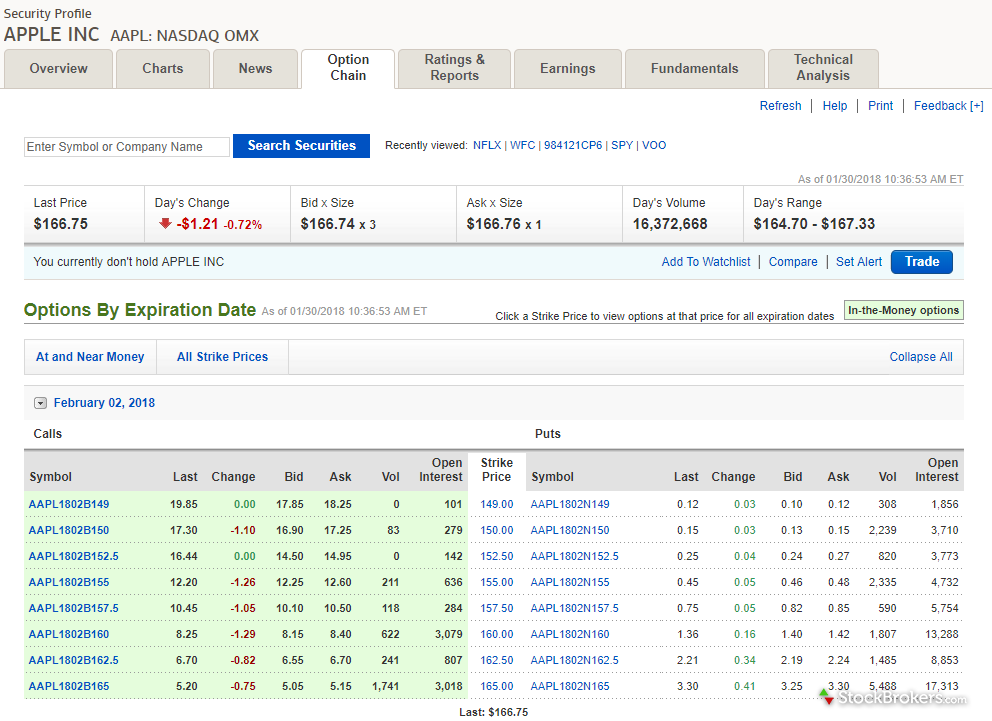Open put option AAPL1802N155
Viewport: 992px width, 721px height.
569,582
